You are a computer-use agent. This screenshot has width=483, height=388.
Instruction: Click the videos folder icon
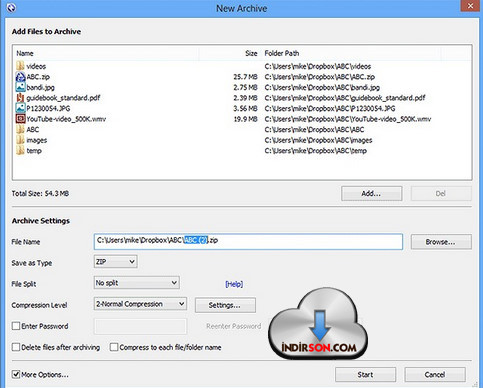[20, 66]
